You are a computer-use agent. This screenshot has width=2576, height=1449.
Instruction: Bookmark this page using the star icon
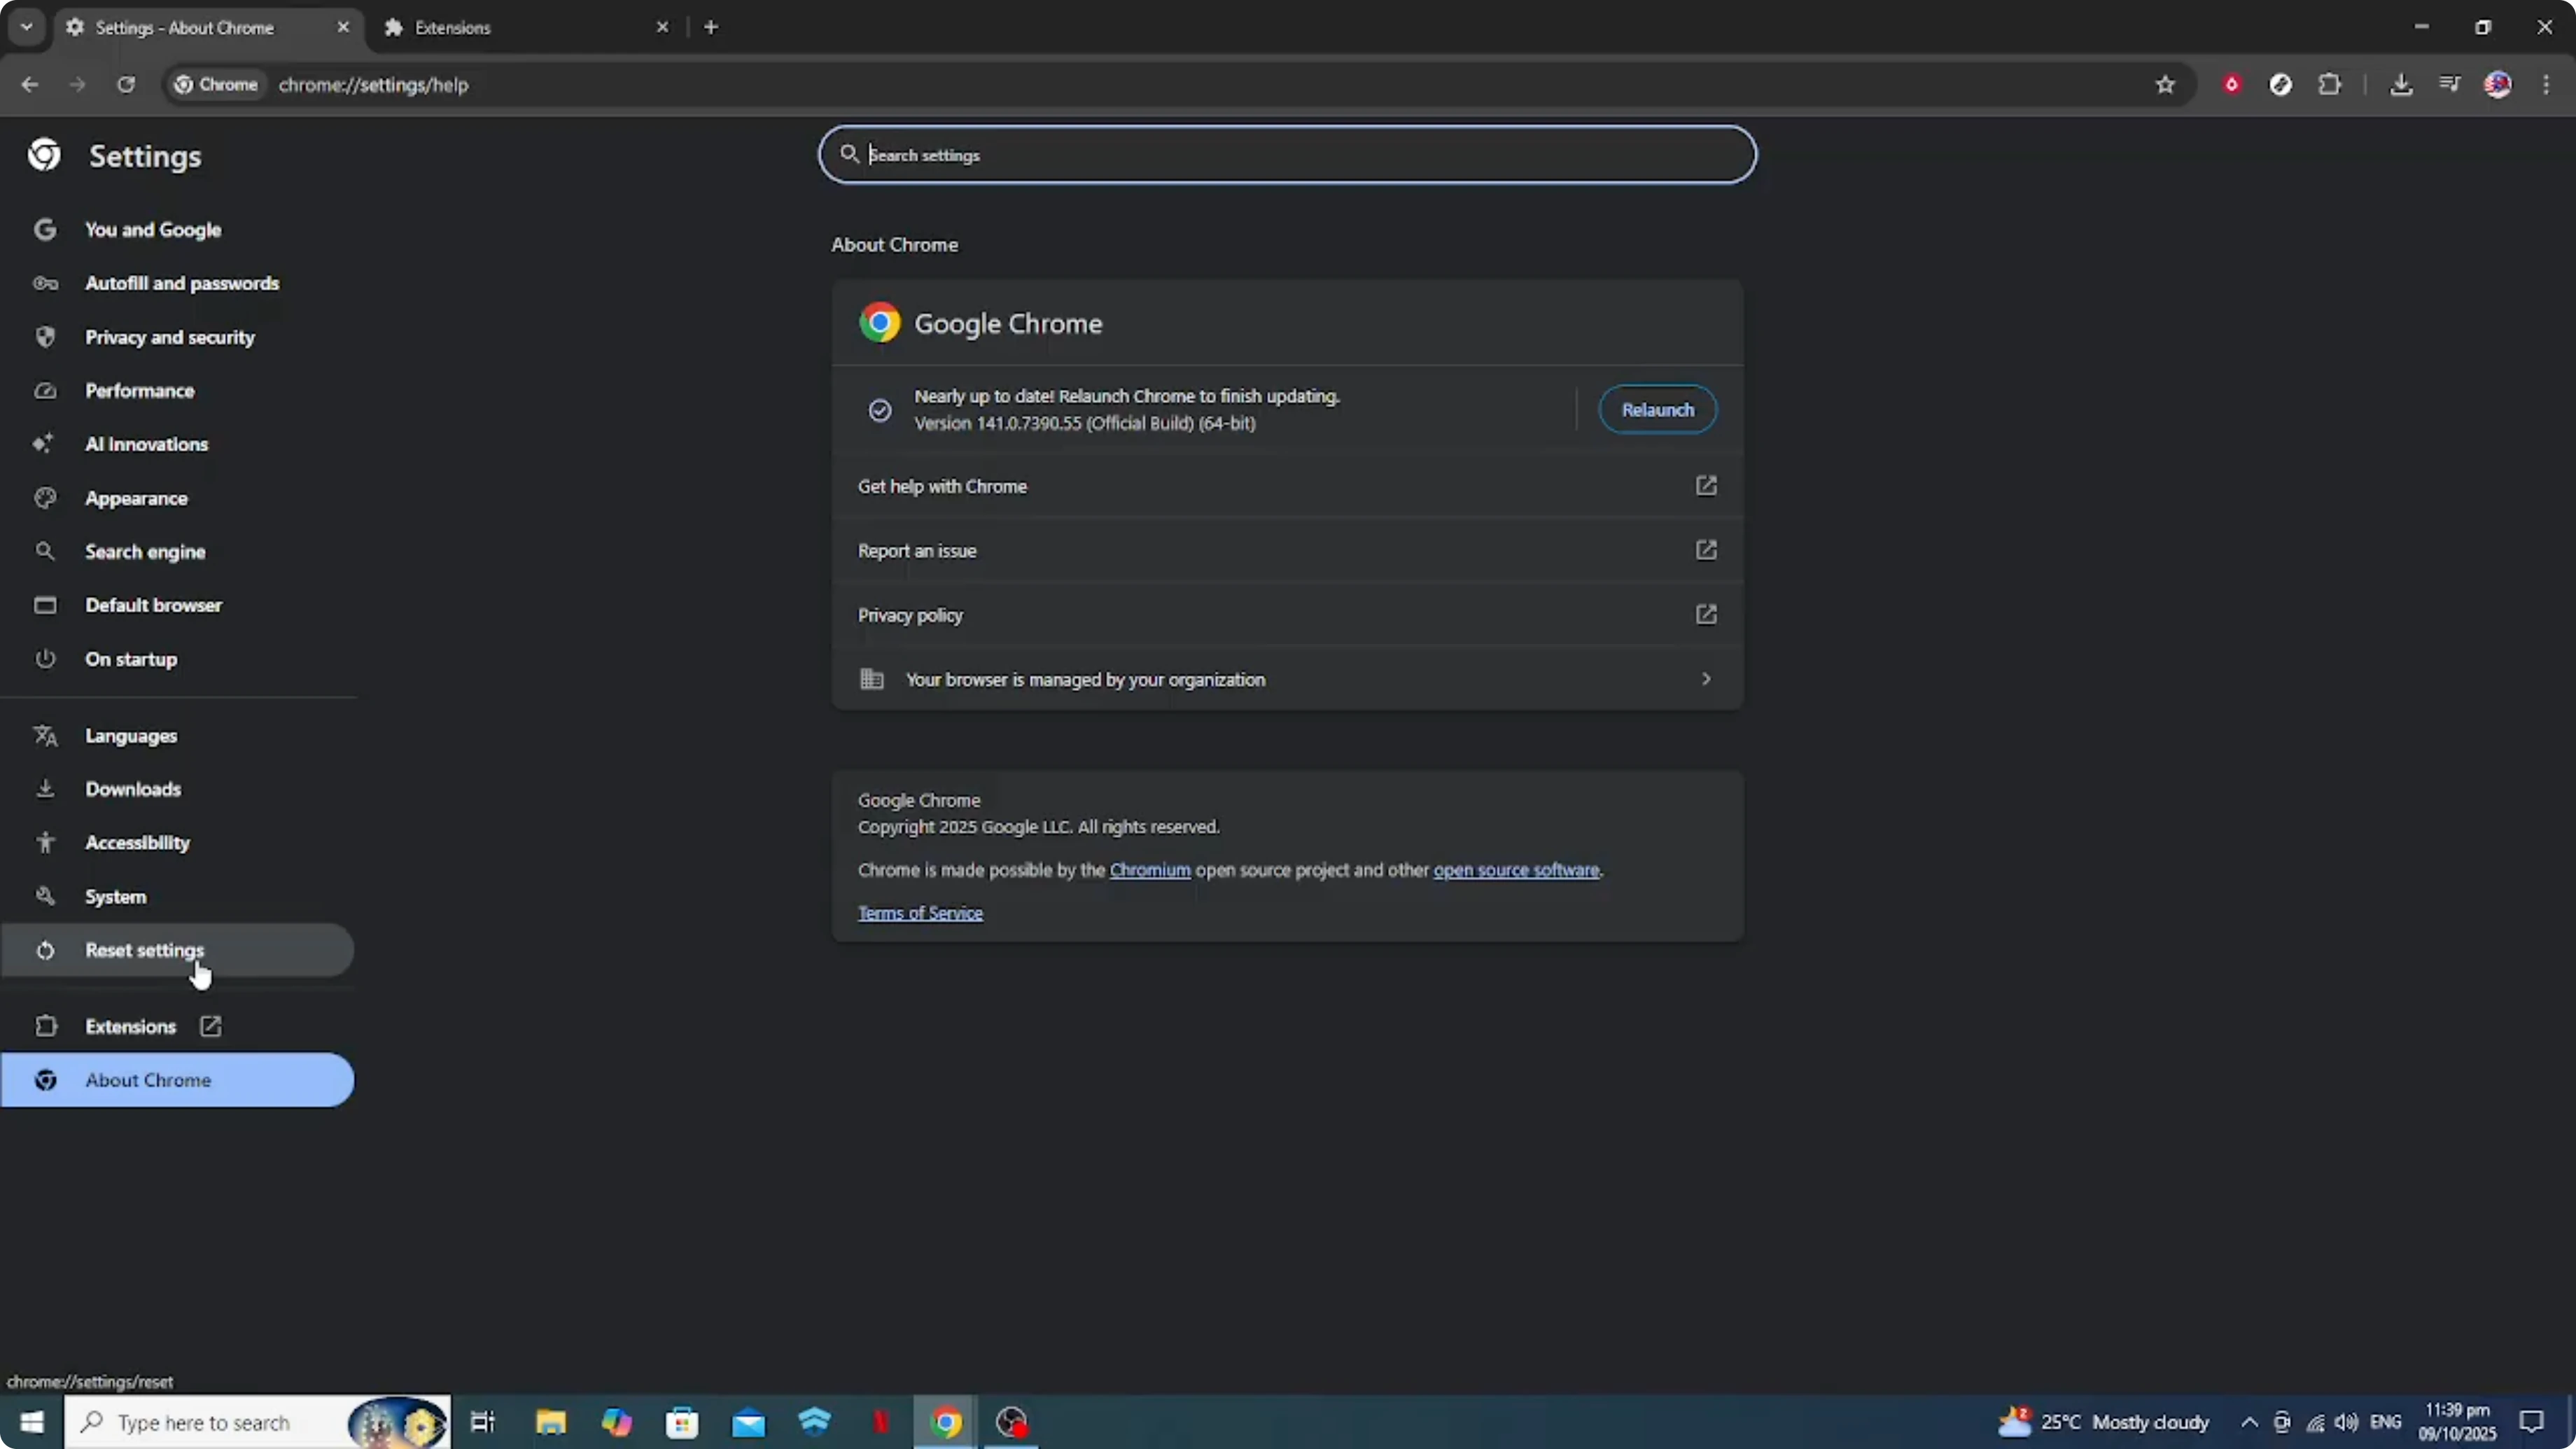[x=2164, y=85]
